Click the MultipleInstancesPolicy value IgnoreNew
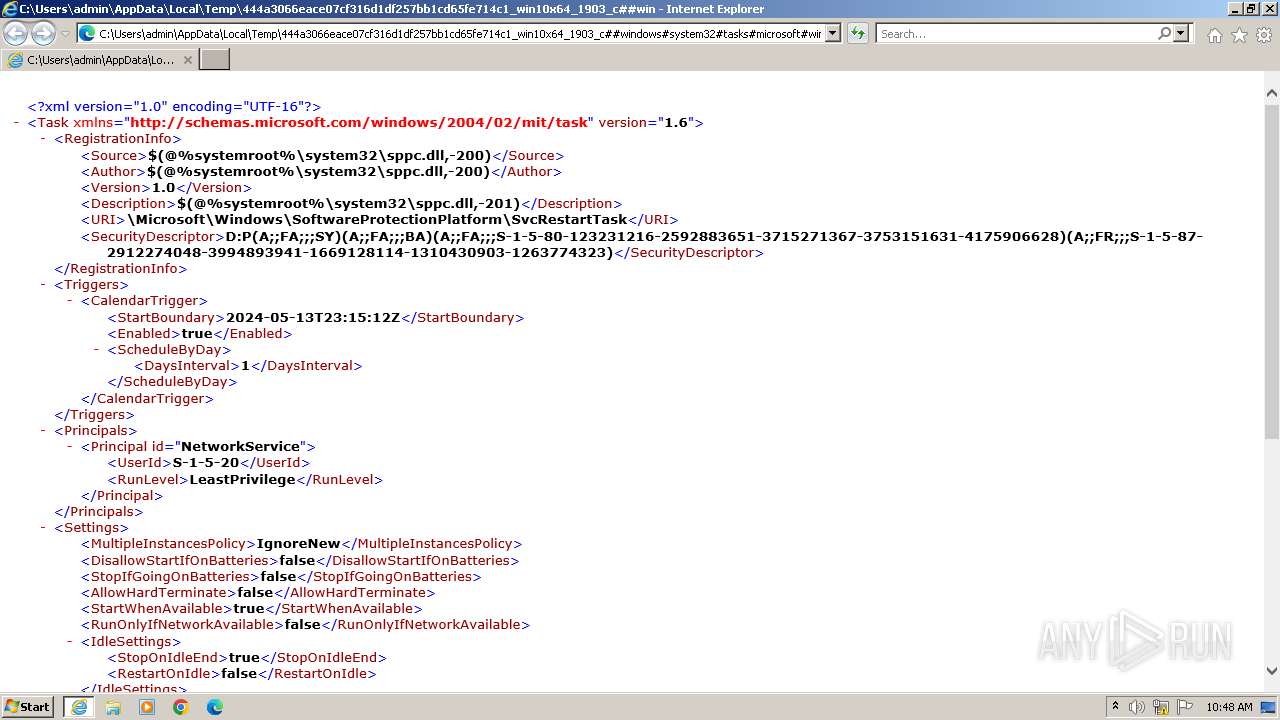1280x720 pixels. click(x=298, y=544)
